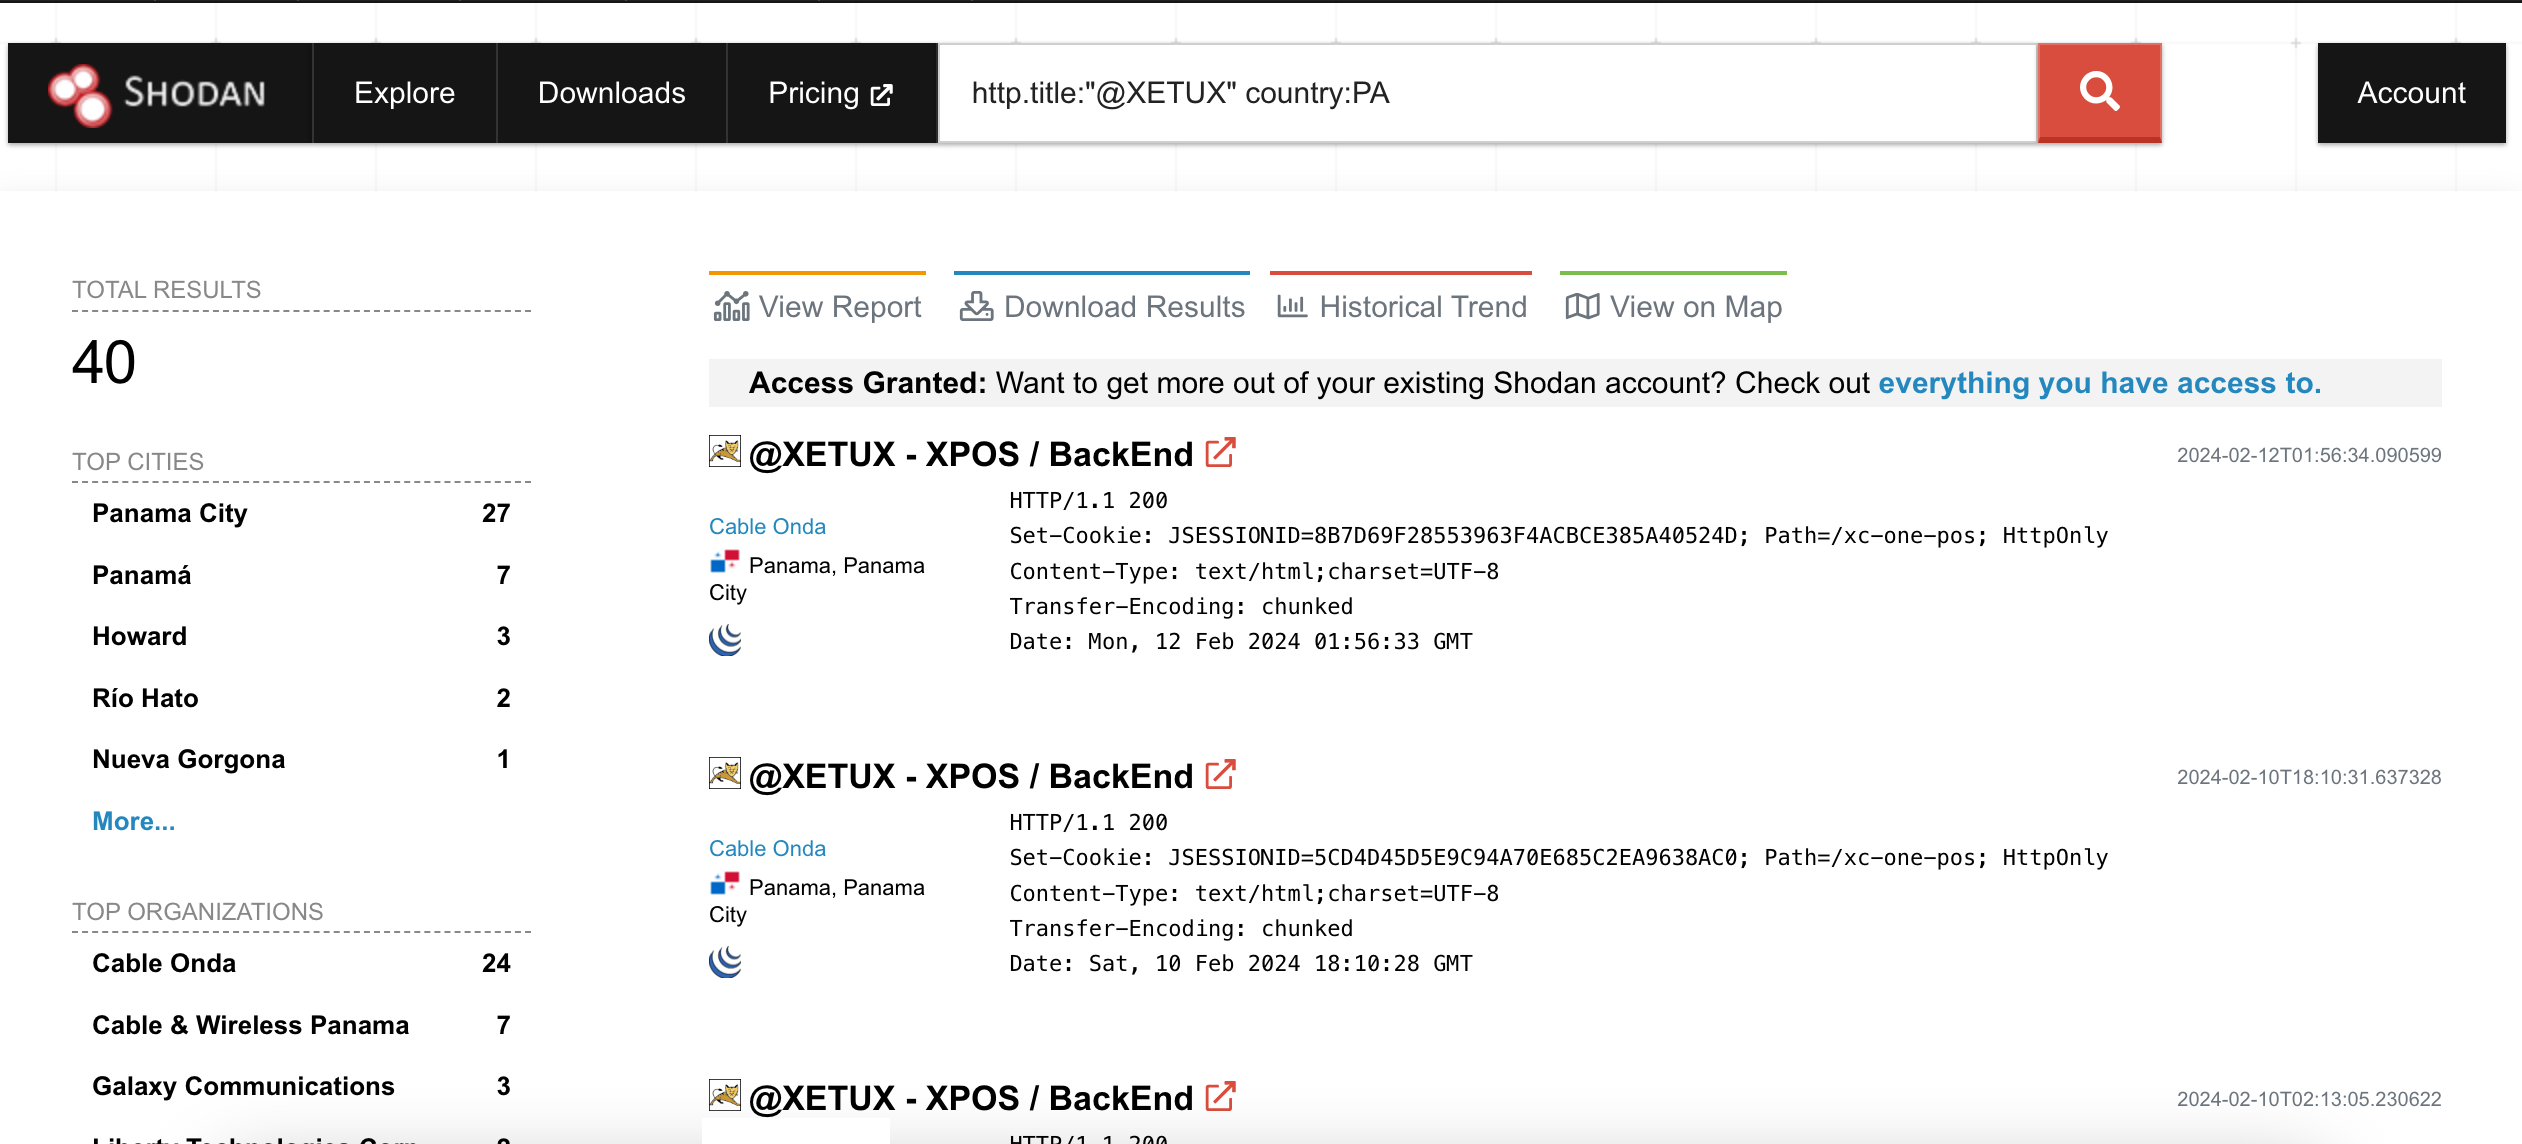Open the Pricing page

click(831, 93)
